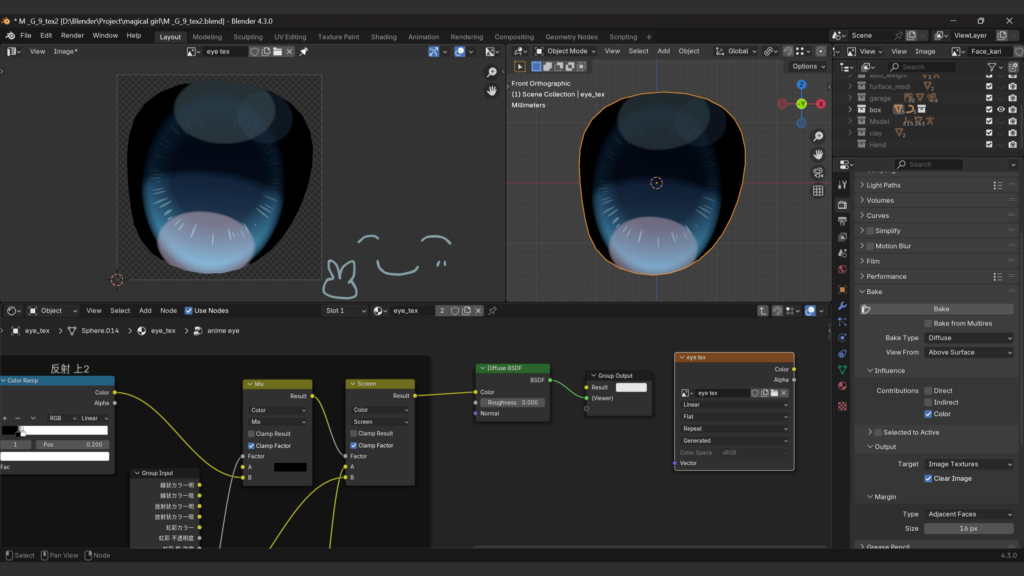Open the Render menu in top bar

pos(72,35)
